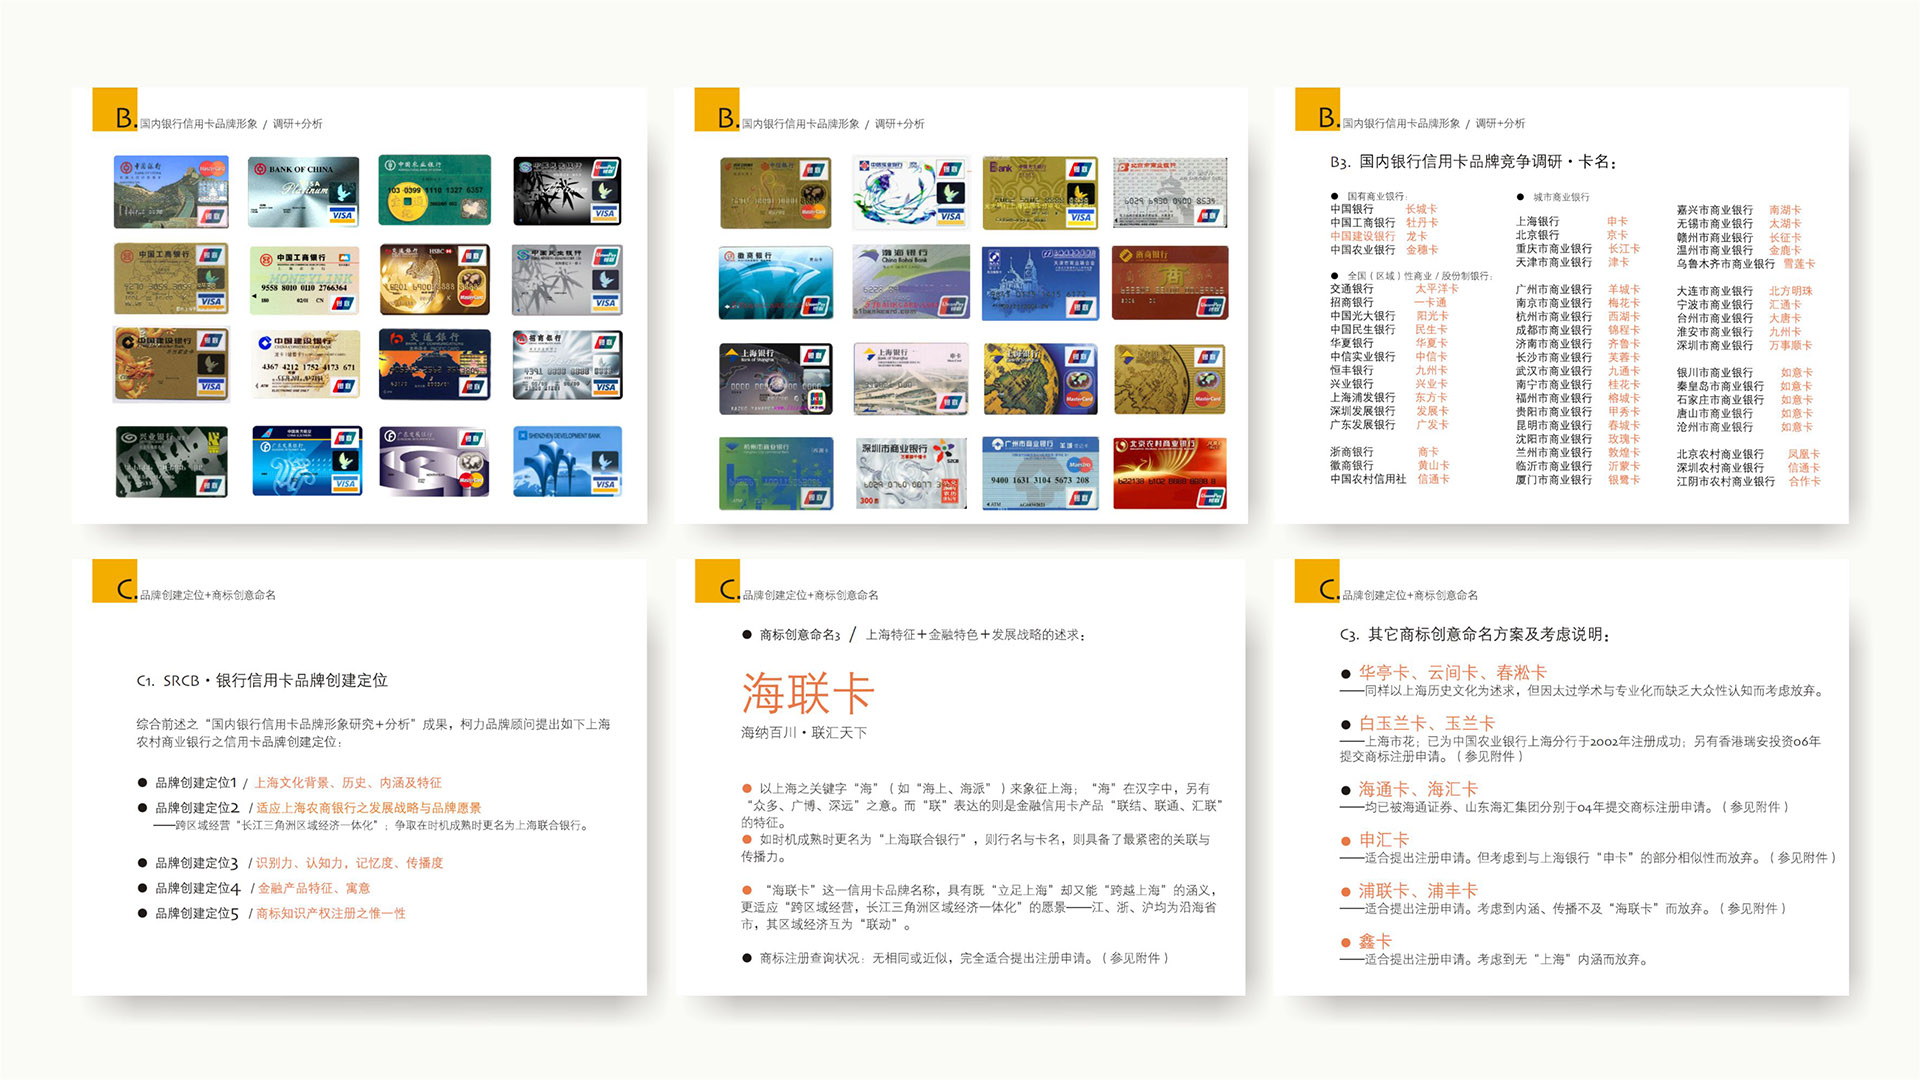Click the heading 'C1. SRCB・银行信用卡品牌创建定位'
Image resolution: width=1920 pixels, height=1080 pixels.
[x=262, y=680]
